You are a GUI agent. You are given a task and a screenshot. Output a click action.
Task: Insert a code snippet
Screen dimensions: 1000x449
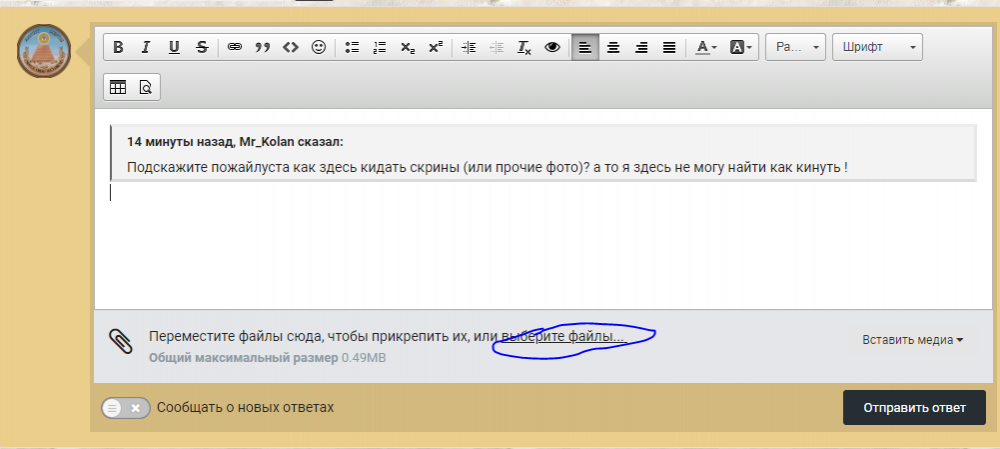[291, 47]
